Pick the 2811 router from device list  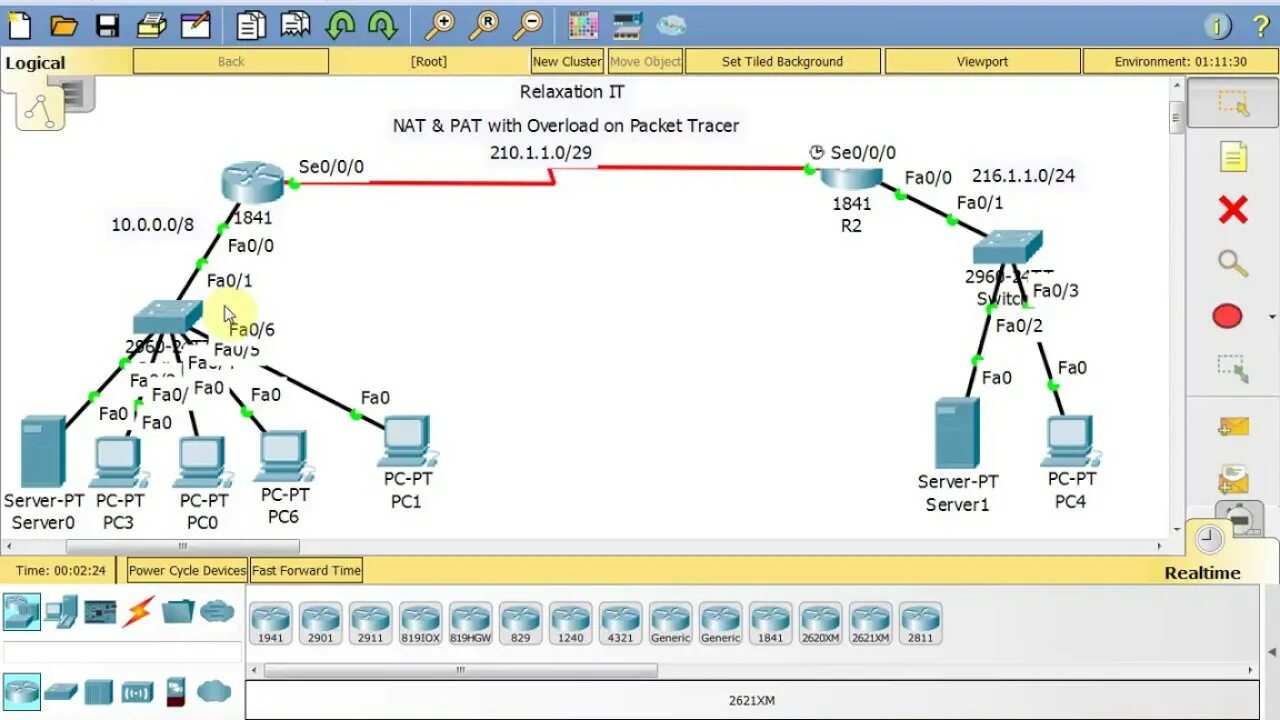pos(920,623)
